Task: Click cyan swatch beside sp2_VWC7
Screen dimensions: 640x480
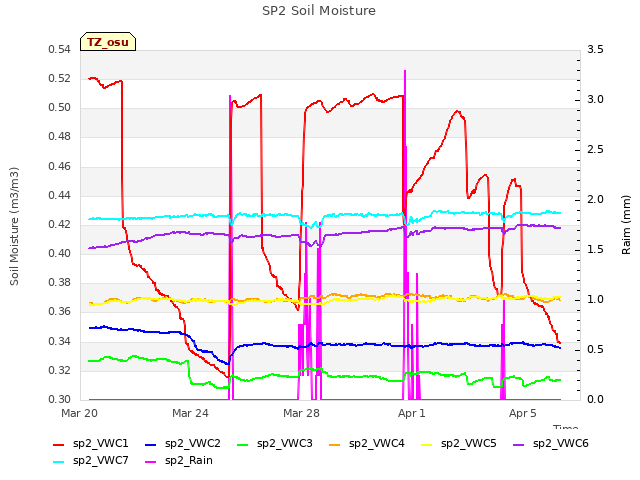Action: coord(59,462)
